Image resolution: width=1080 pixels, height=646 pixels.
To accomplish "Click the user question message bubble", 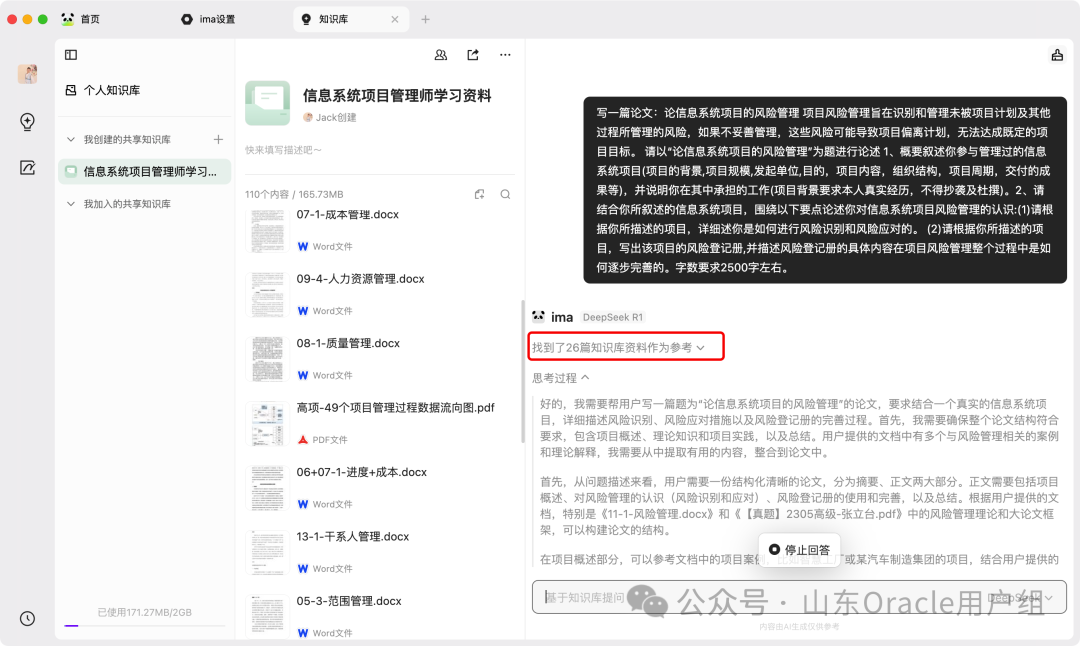I will coord(824,190).
